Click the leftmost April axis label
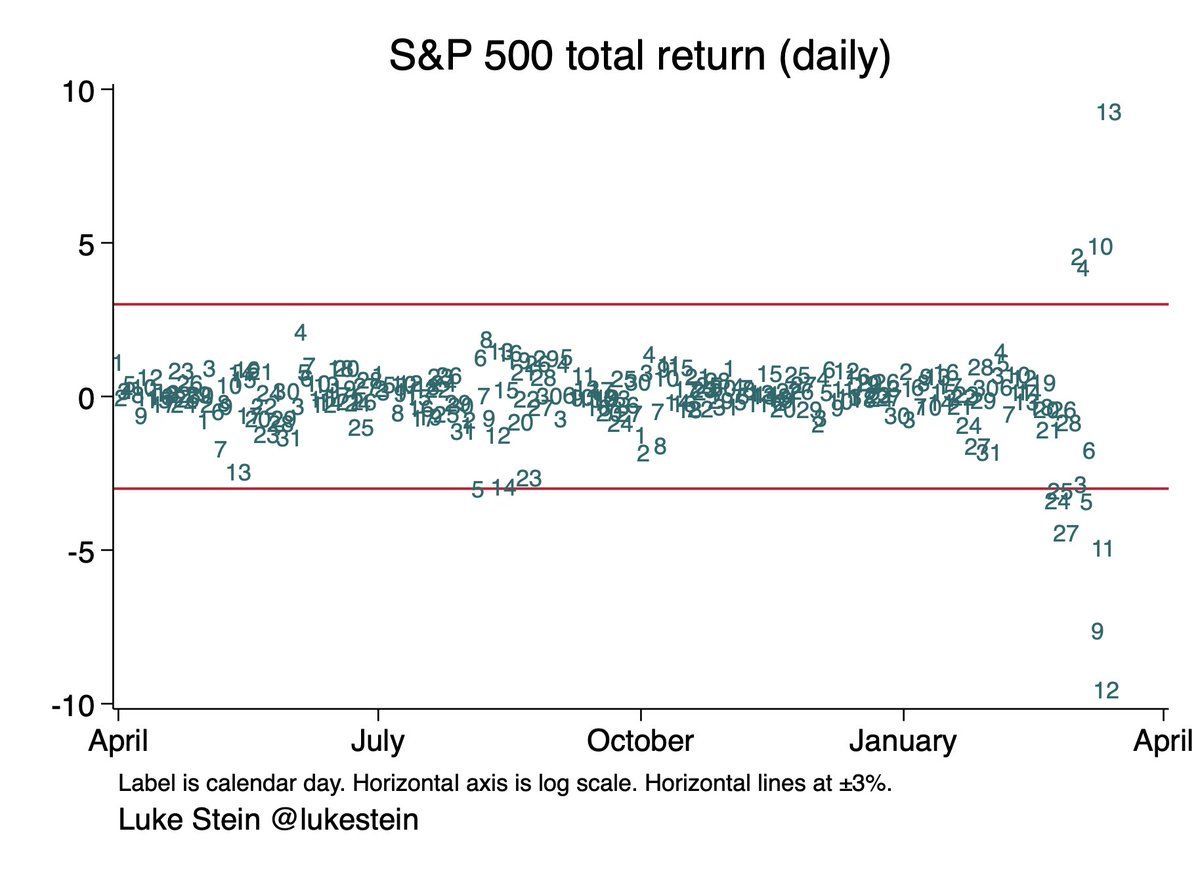 coord(119,742)
